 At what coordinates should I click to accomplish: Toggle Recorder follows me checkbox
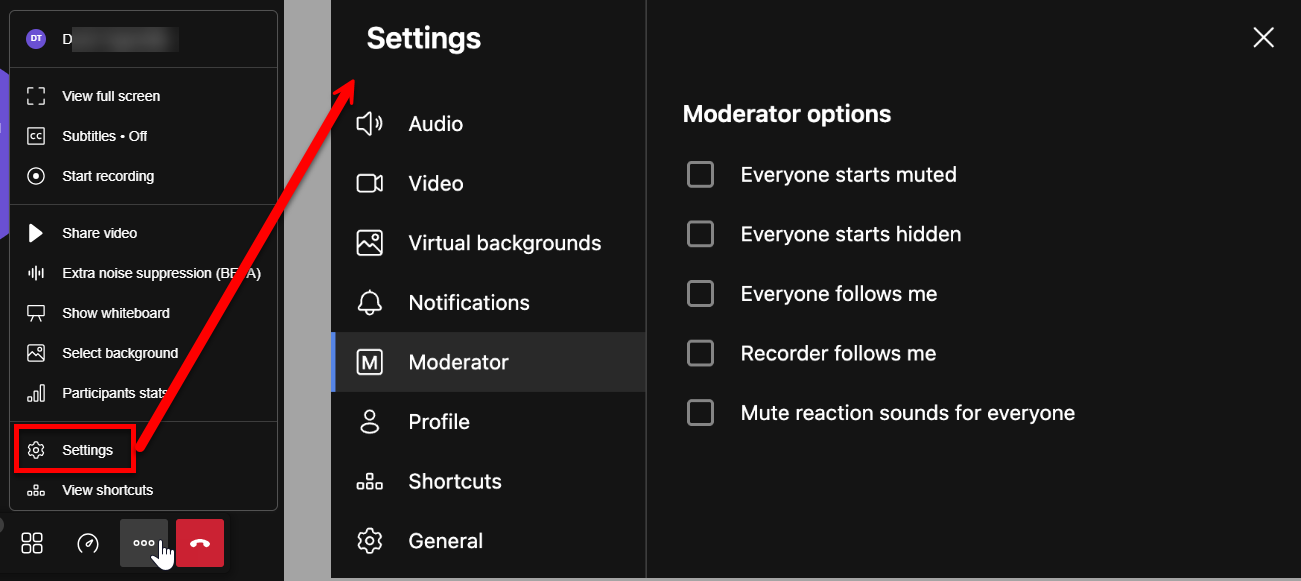coord(700,353)
